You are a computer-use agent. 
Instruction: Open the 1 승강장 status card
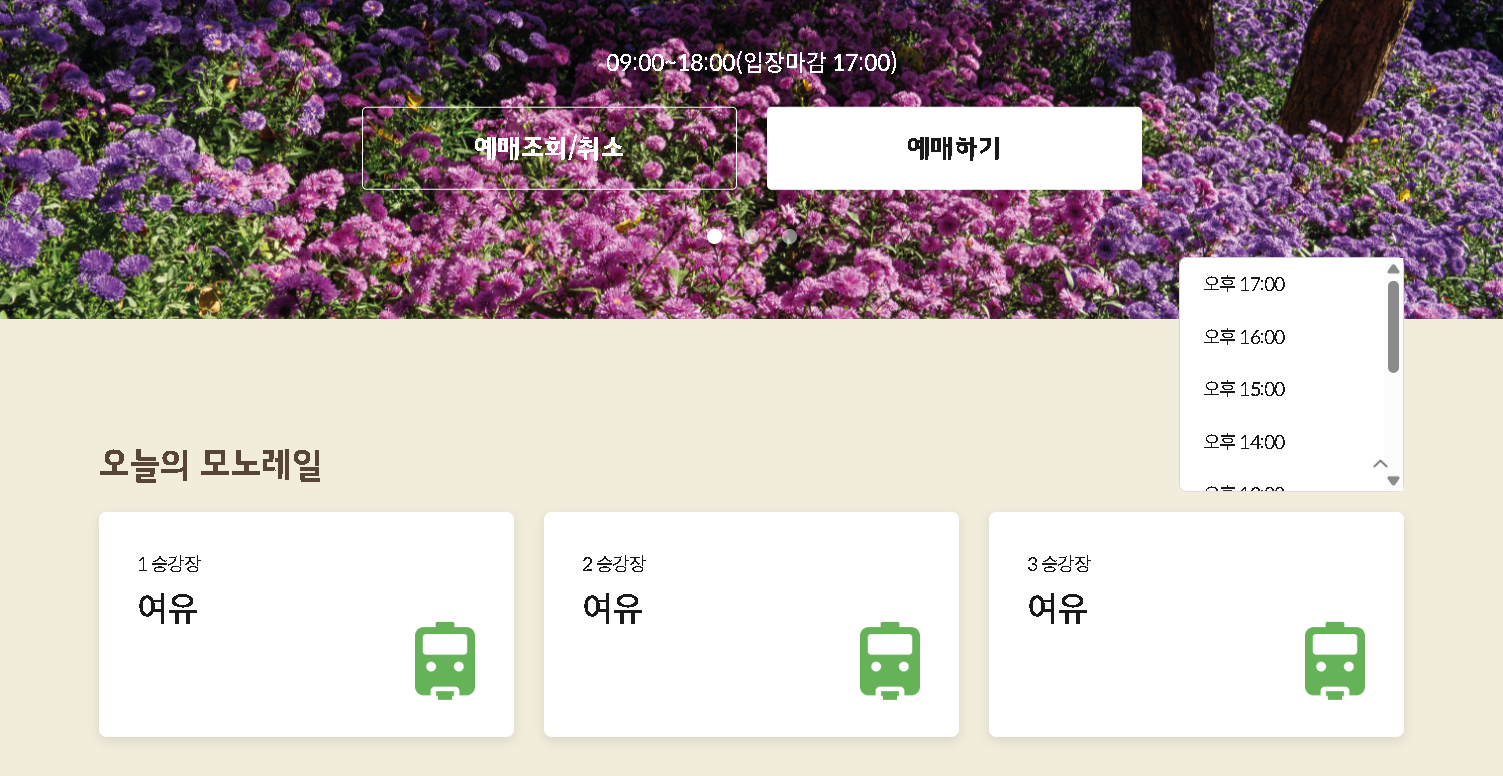tap(306, 625)
